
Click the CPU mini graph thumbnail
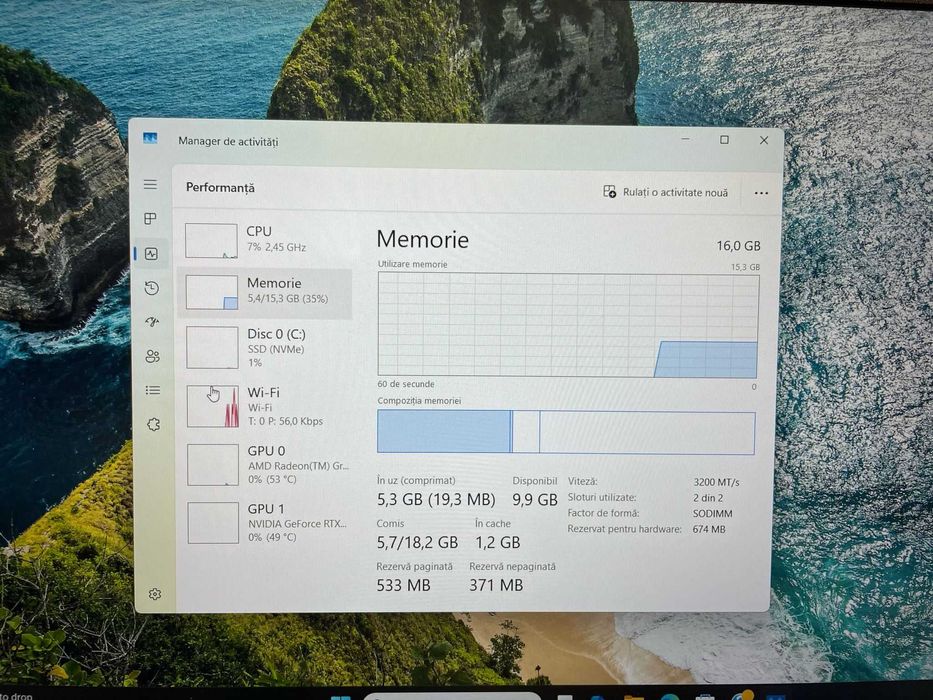[x=211, y=240]
